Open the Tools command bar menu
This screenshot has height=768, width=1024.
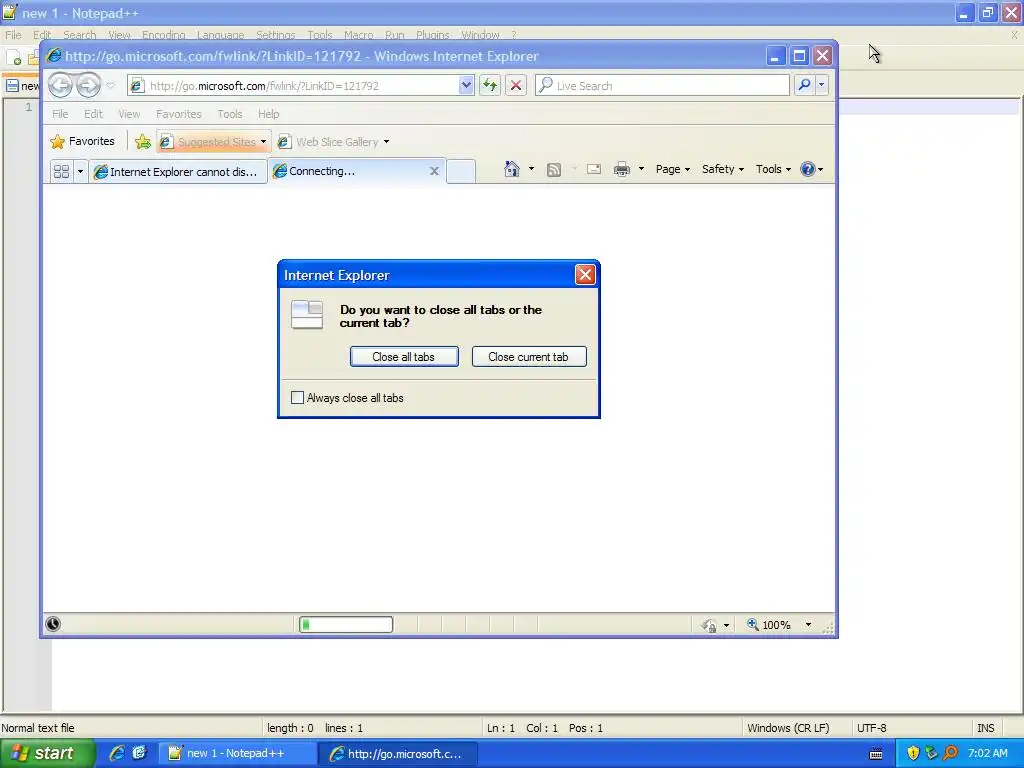point(773,169)
